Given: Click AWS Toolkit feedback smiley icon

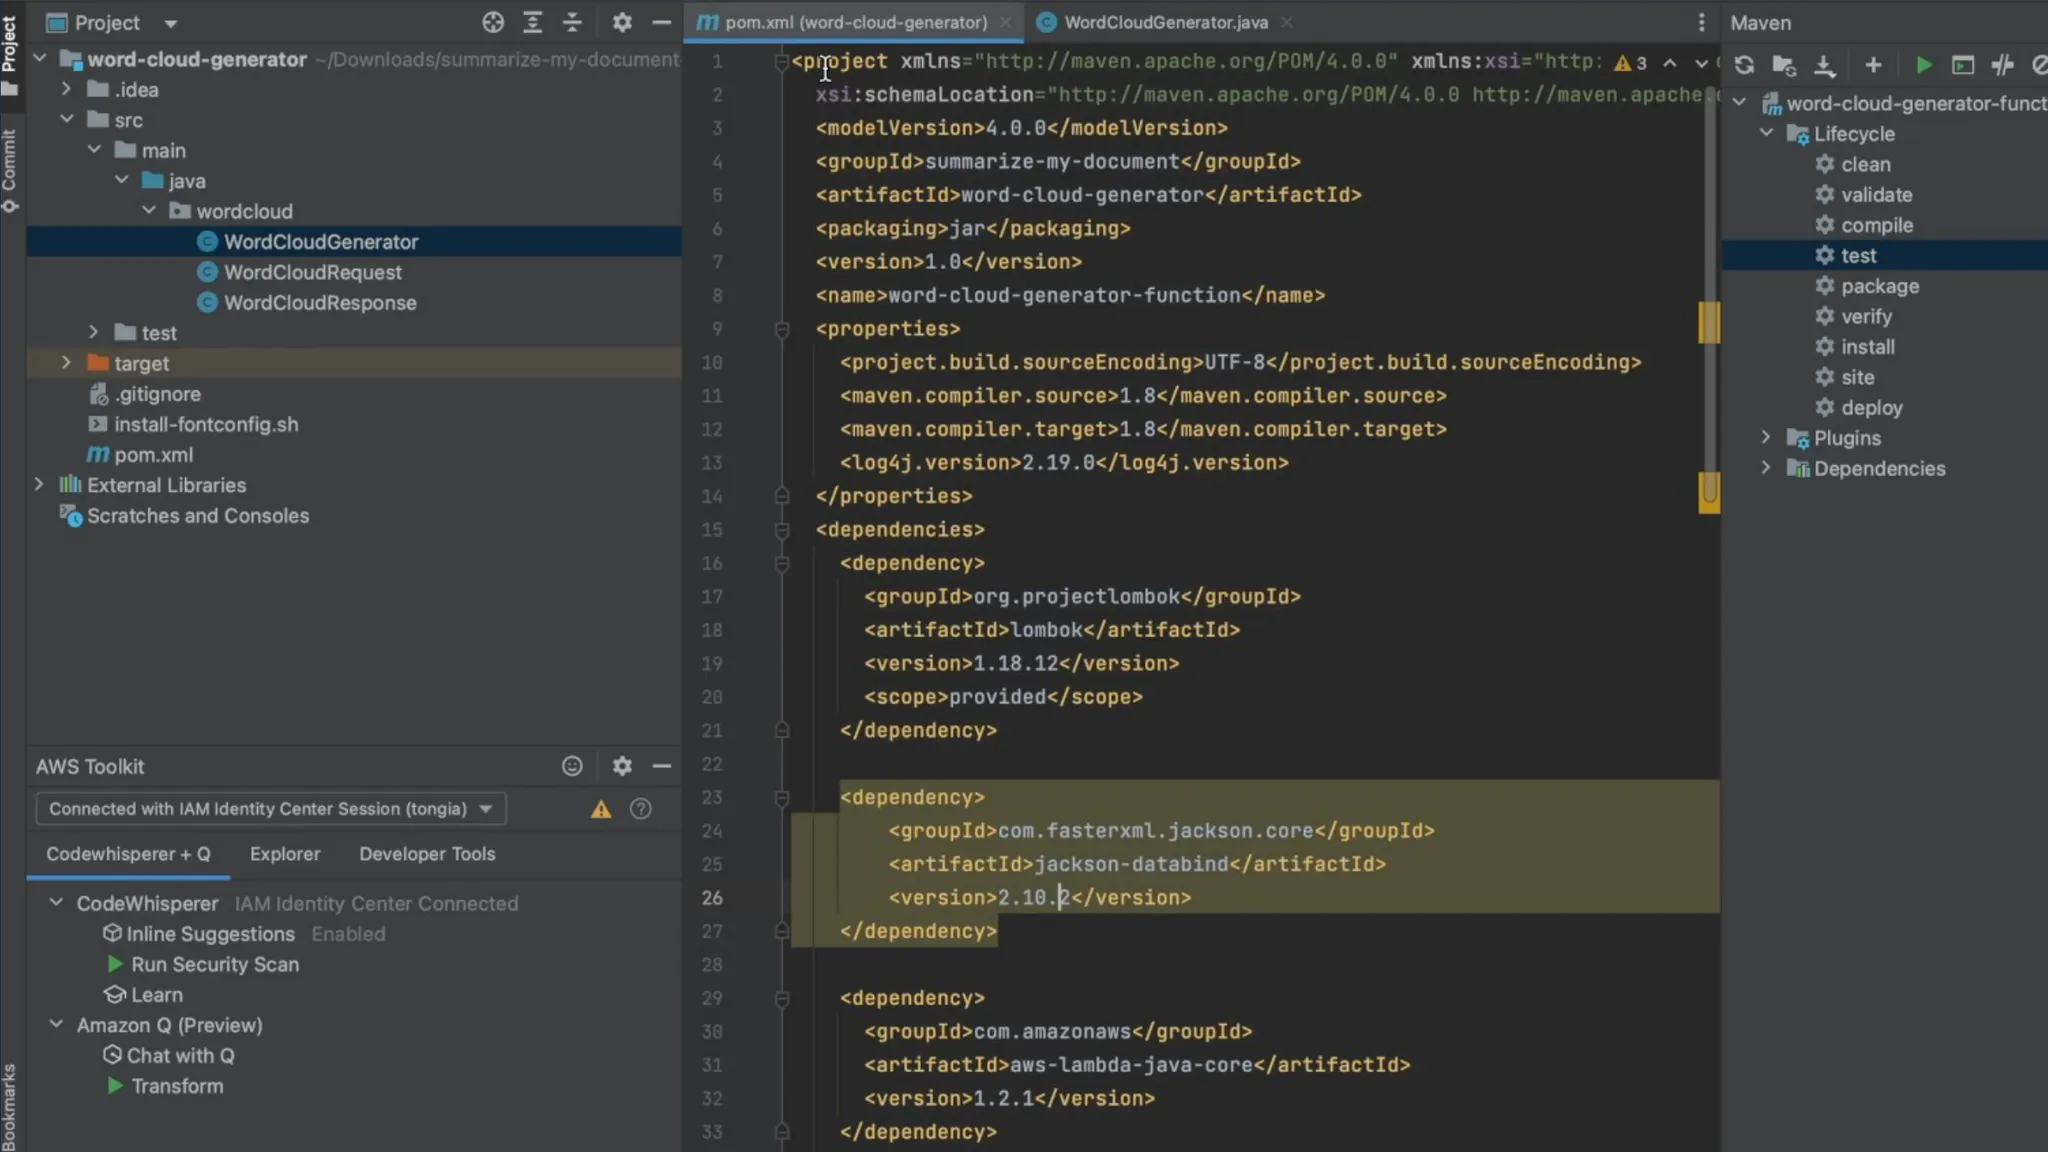Looking at the screenshot, I should (572, 766).
